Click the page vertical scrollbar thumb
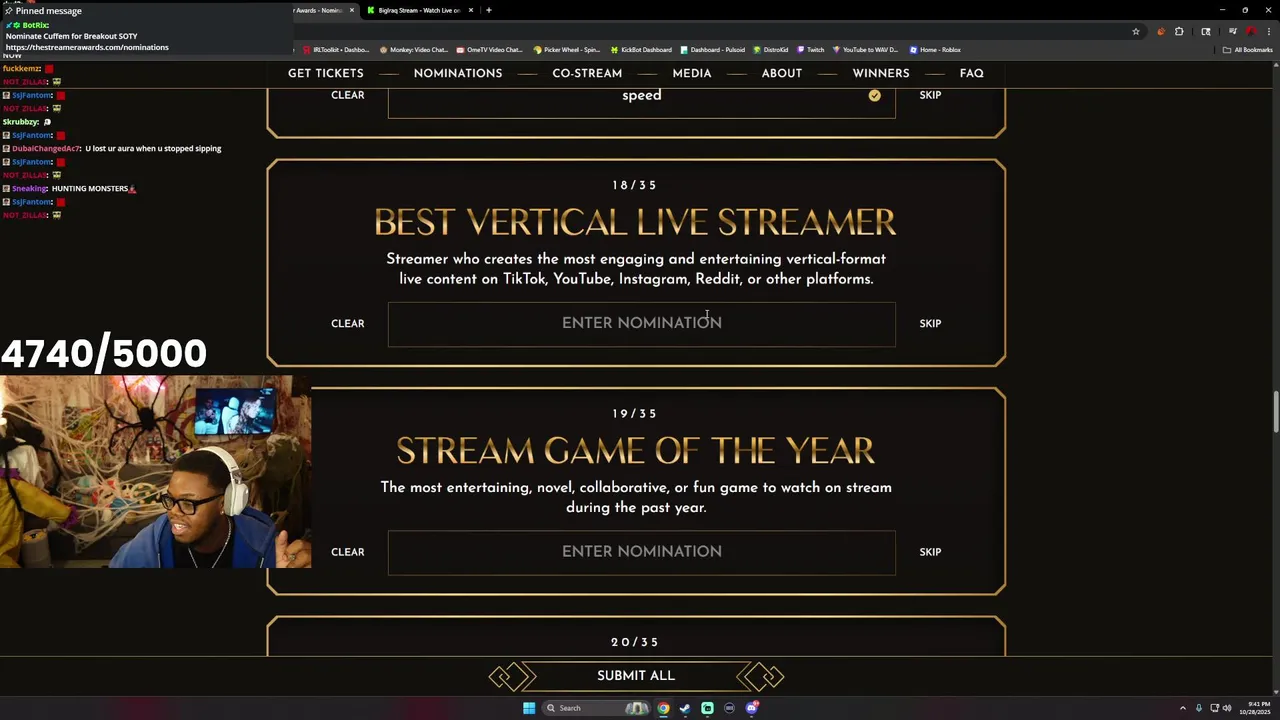The image size is (1280, 720). click(x=1275, y=412)
